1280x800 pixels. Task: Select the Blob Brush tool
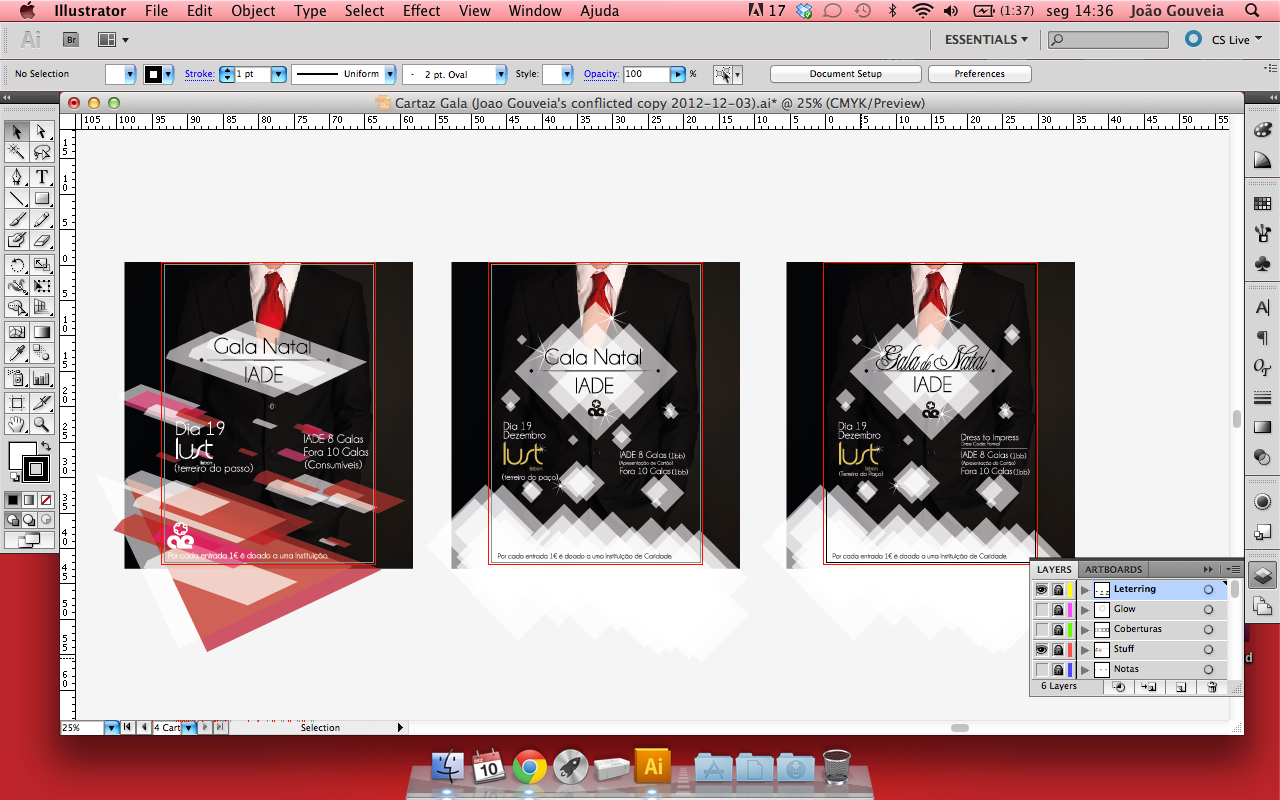[17, 240]
